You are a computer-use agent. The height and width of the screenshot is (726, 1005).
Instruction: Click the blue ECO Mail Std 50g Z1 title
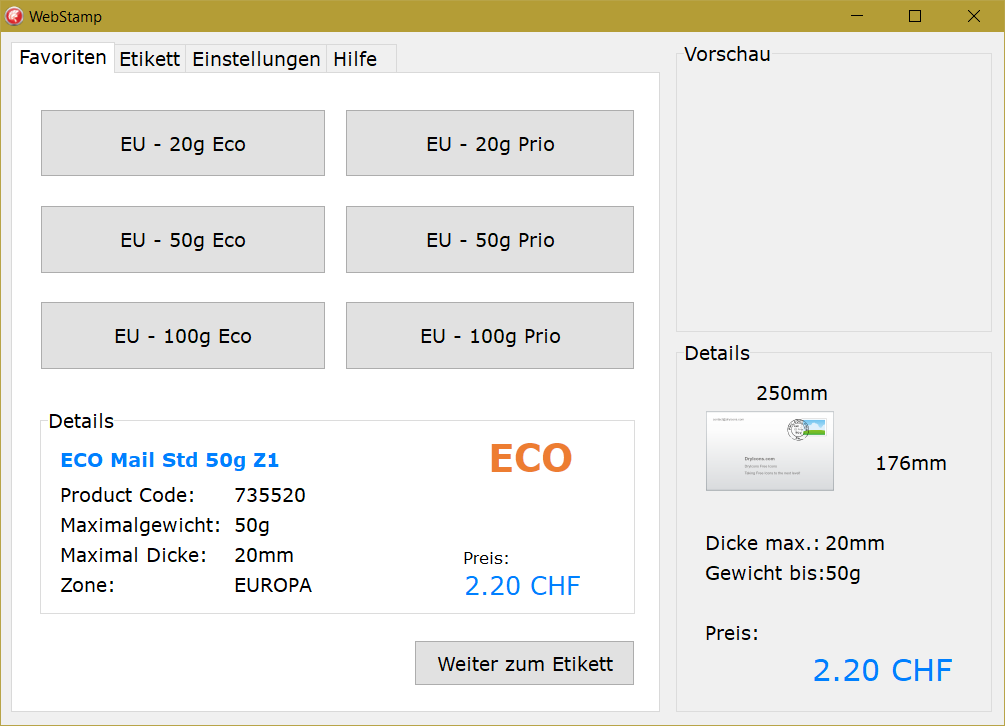(x=170, y=461)
